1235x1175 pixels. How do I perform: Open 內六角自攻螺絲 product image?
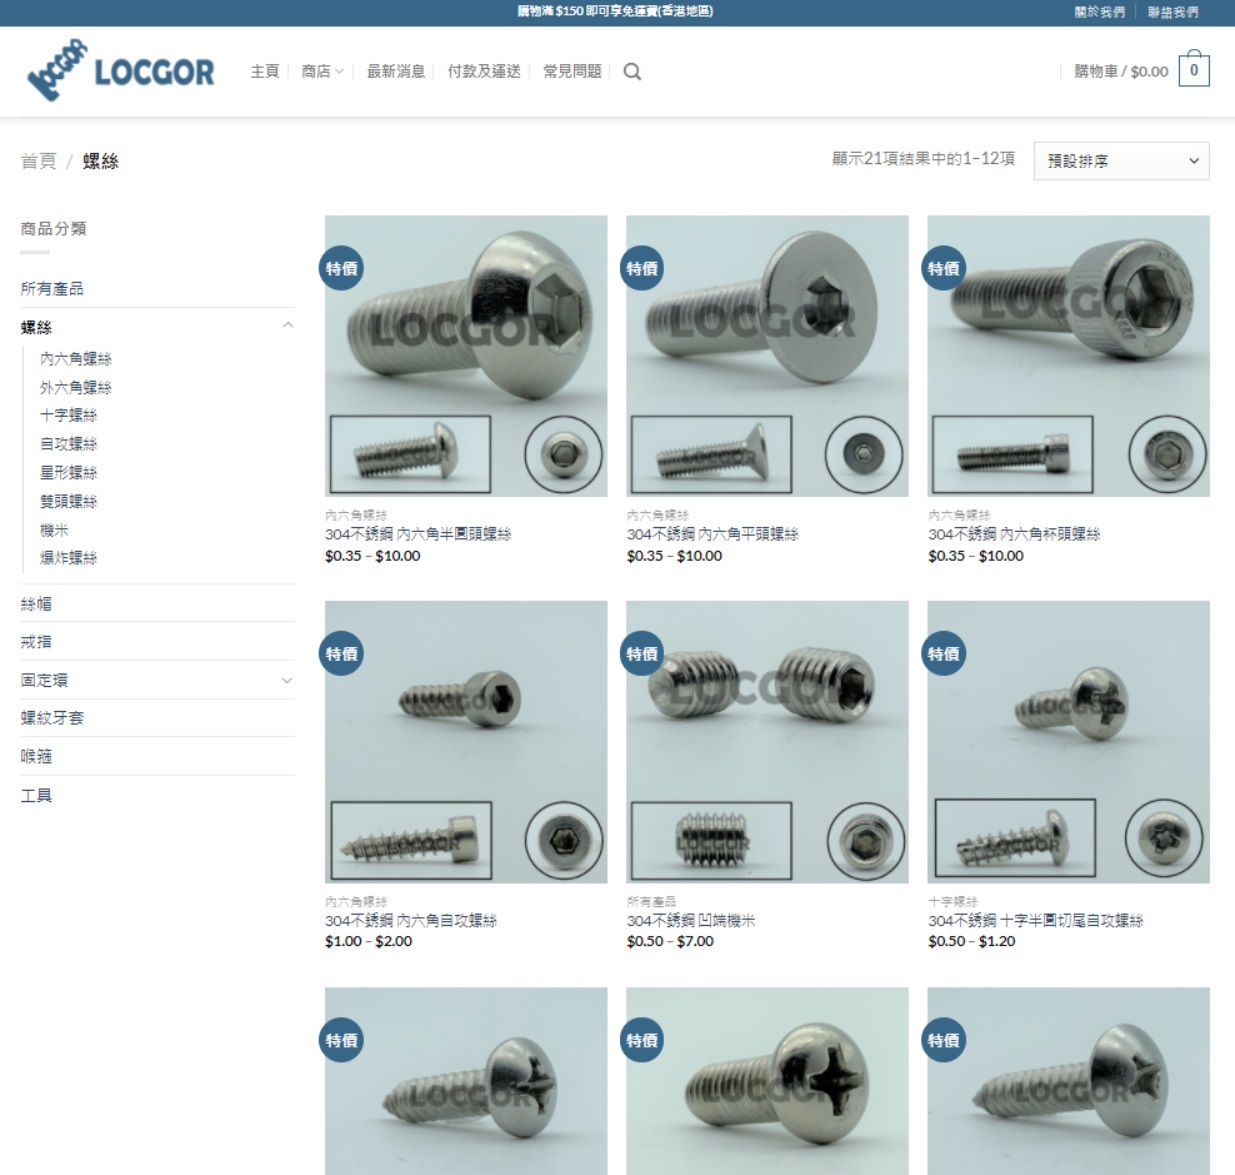[x=466, y=741]
